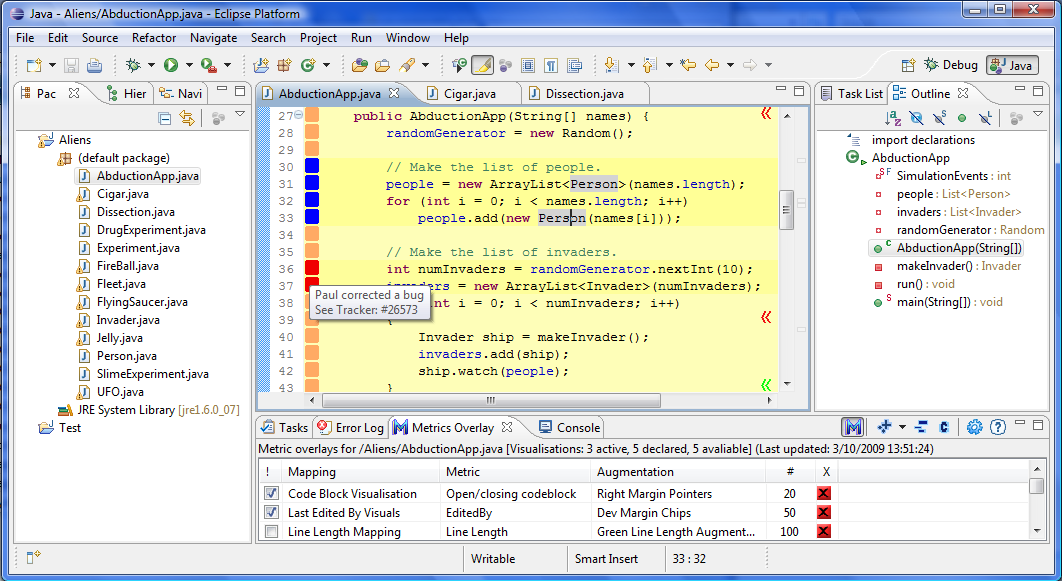Uncheck the Code Block Visualisation checkbox
The image size is (1062, 581).
click(x=272, y=493)
